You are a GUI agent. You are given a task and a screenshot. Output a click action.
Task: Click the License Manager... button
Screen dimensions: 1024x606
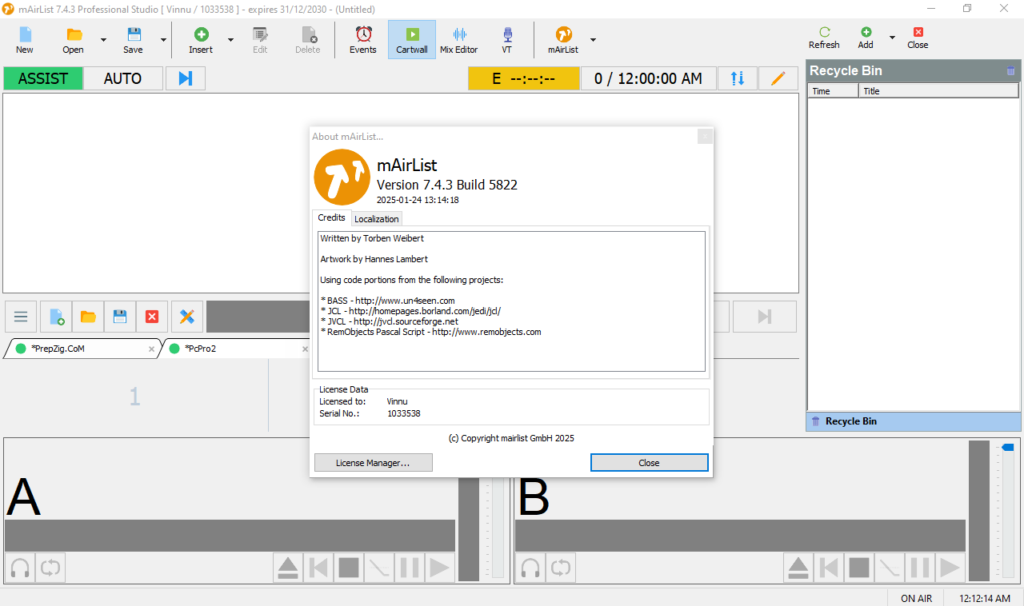pyautogui.click(x=373, y=462)
